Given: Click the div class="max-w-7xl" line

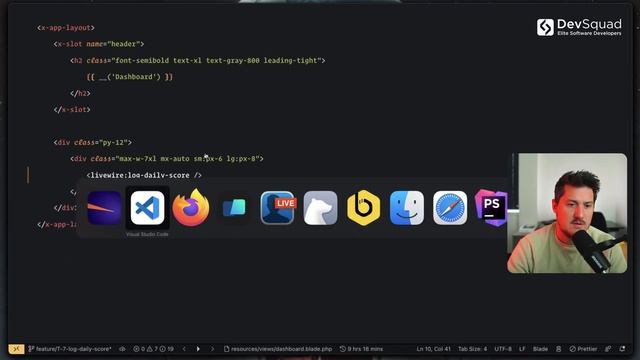Looking at the screenshot, I should click(x=167, y=159).
